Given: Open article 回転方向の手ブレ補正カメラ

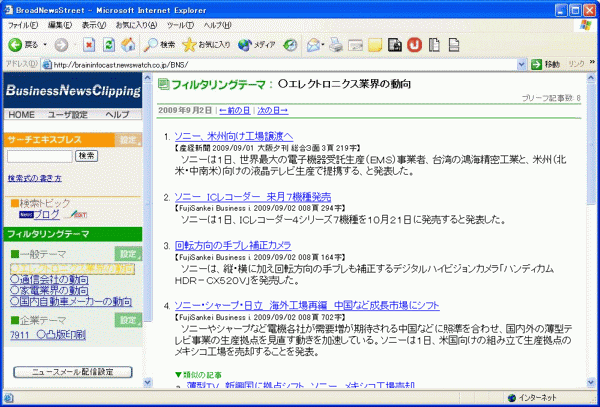Looking at the screenshot, I should pyautogui.click(x=233, y=245).
